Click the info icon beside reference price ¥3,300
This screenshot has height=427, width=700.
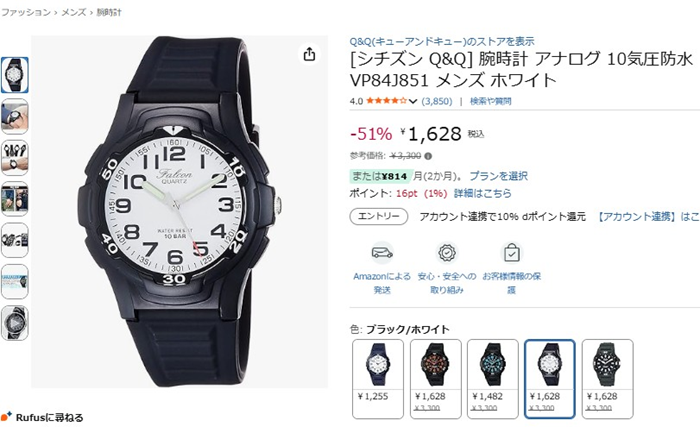(428, 156)
